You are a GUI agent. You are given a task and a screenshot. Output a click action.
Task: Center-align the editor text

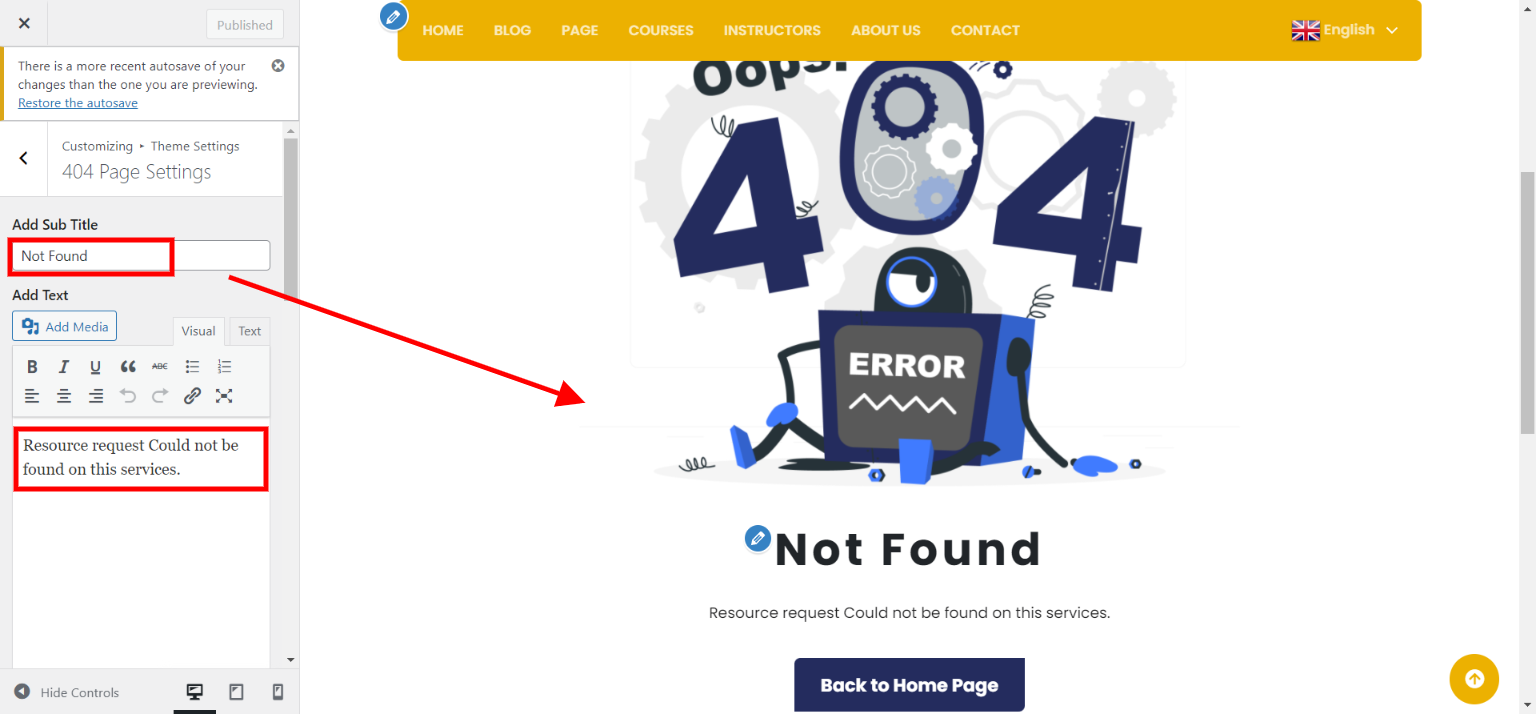tap(64, 396)
